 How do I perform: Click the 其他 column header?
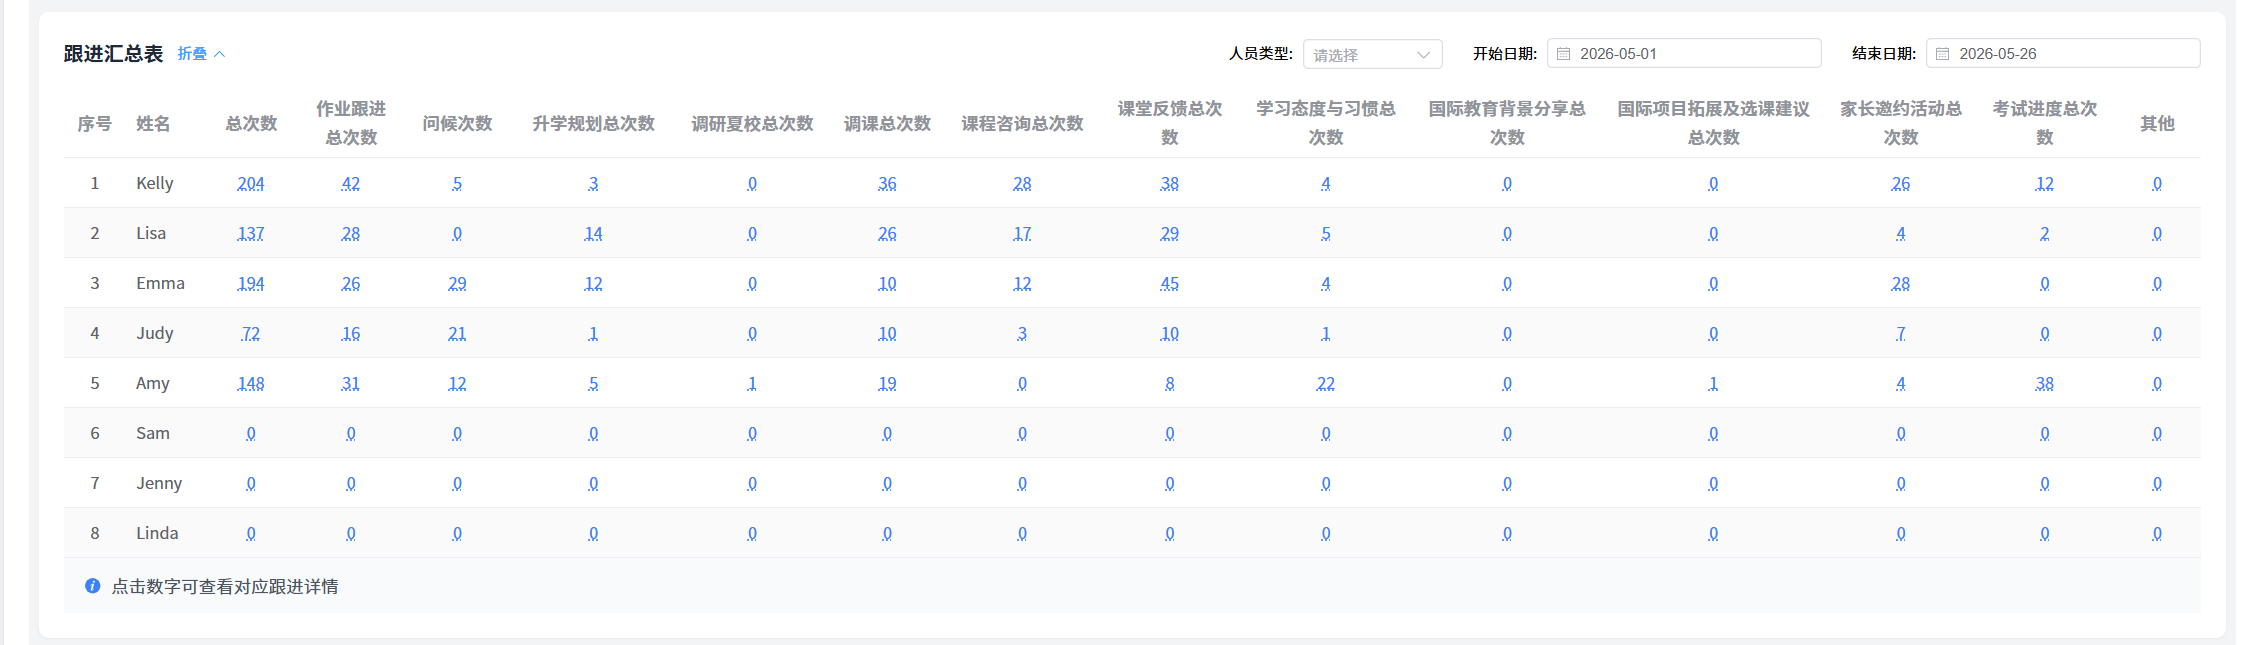click(x=2157, y=124)
